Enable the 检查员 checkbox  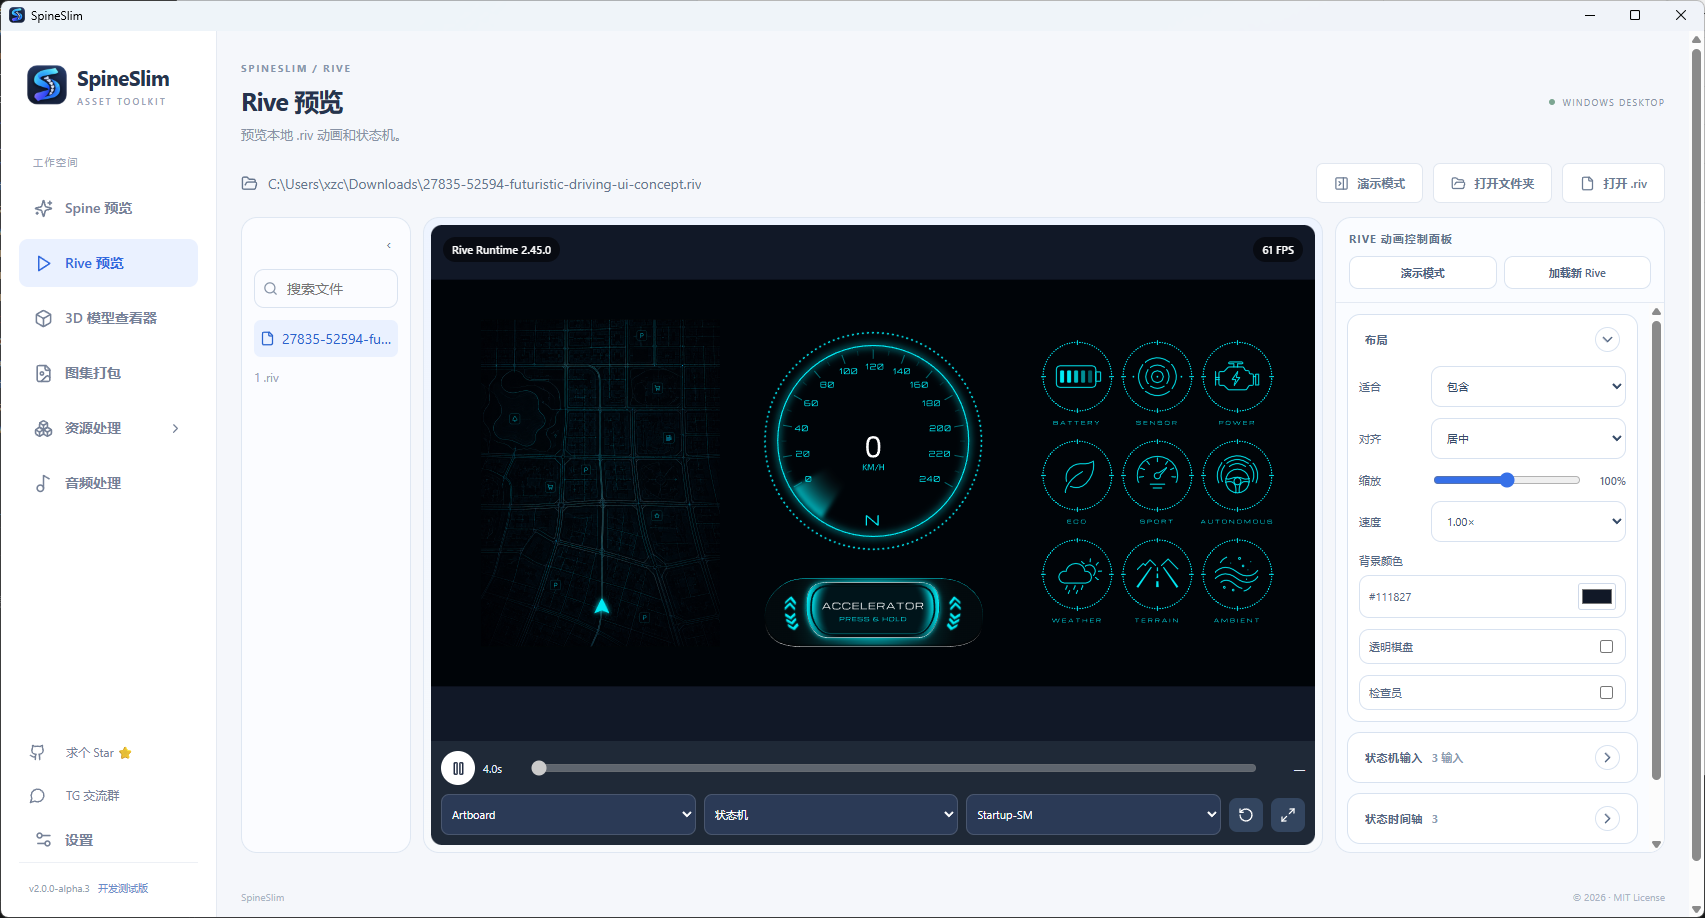(x=1606, y=692)
